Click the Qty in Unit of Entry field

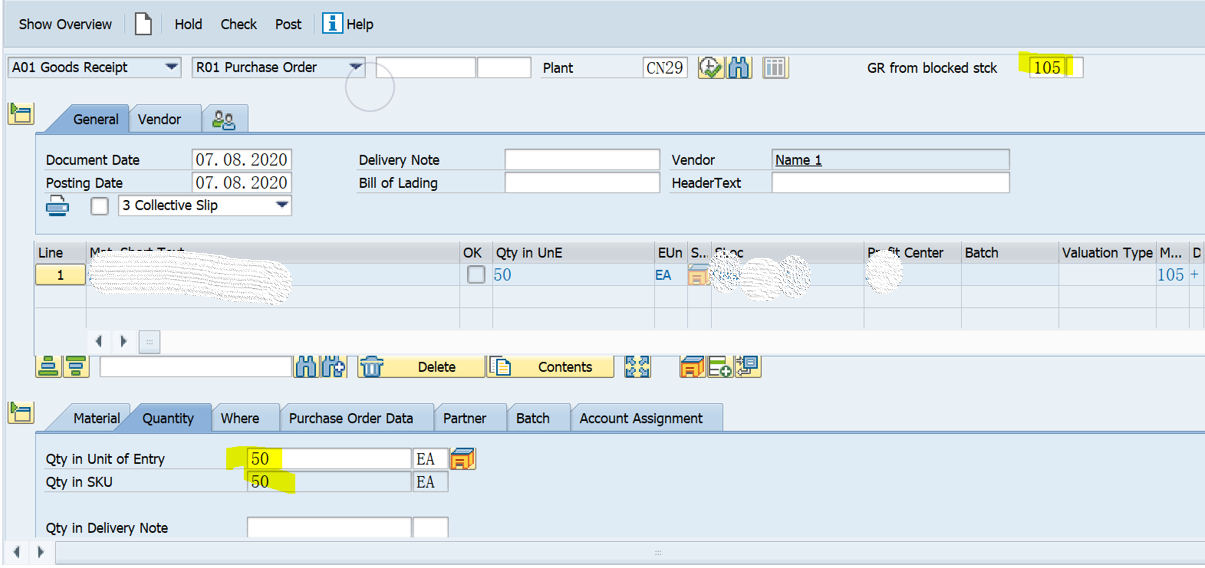329,459
